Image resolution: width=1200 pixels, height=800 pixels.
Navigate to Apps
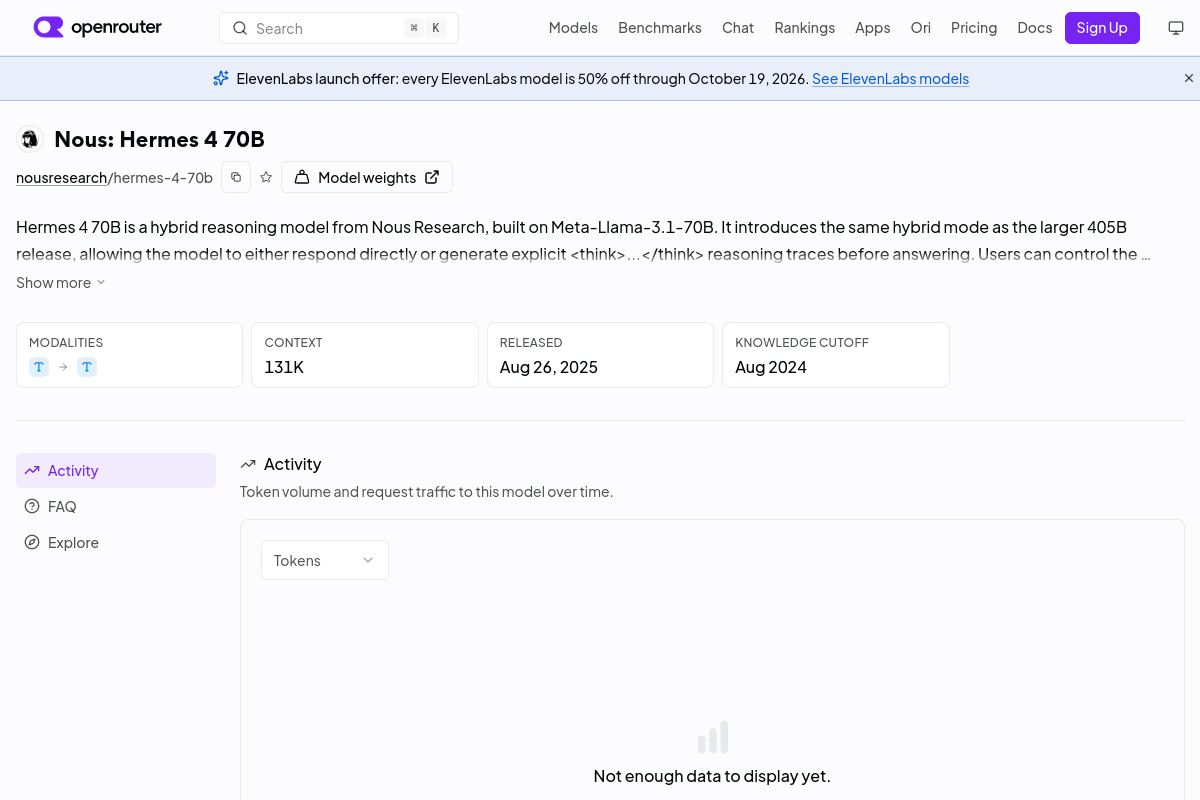coord(873,28)
